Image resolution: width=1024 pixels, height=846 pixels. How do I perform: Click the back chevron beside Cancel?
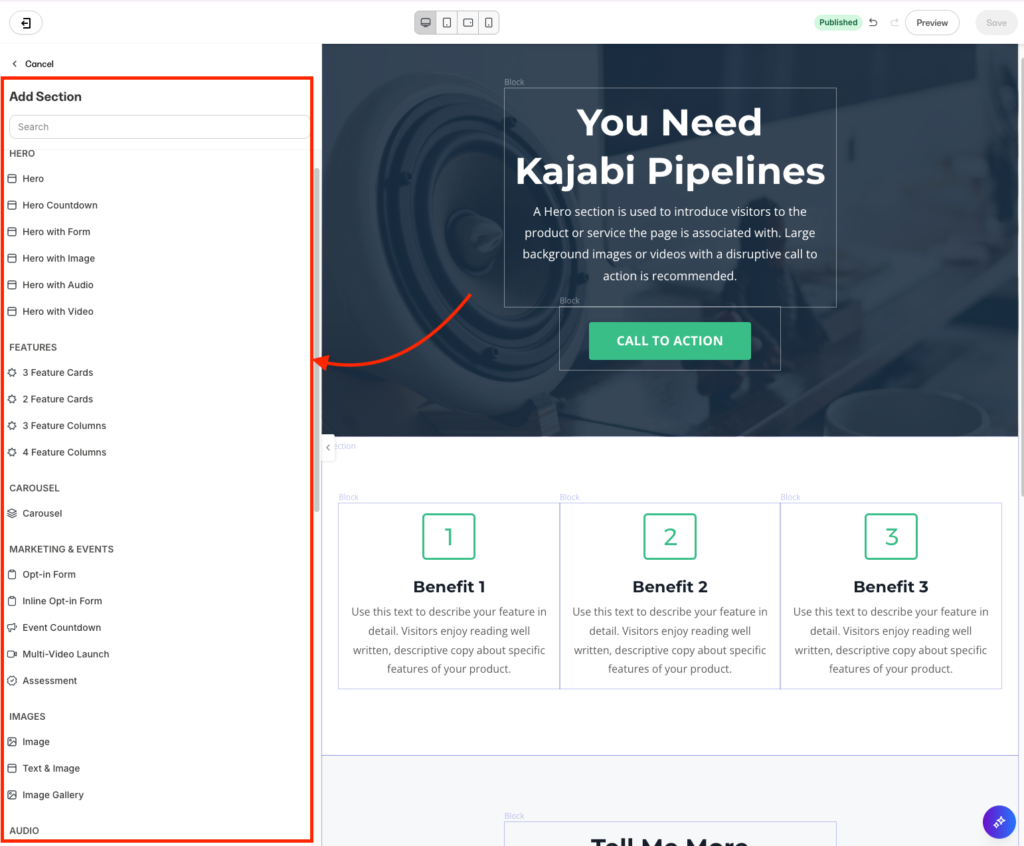14,63
